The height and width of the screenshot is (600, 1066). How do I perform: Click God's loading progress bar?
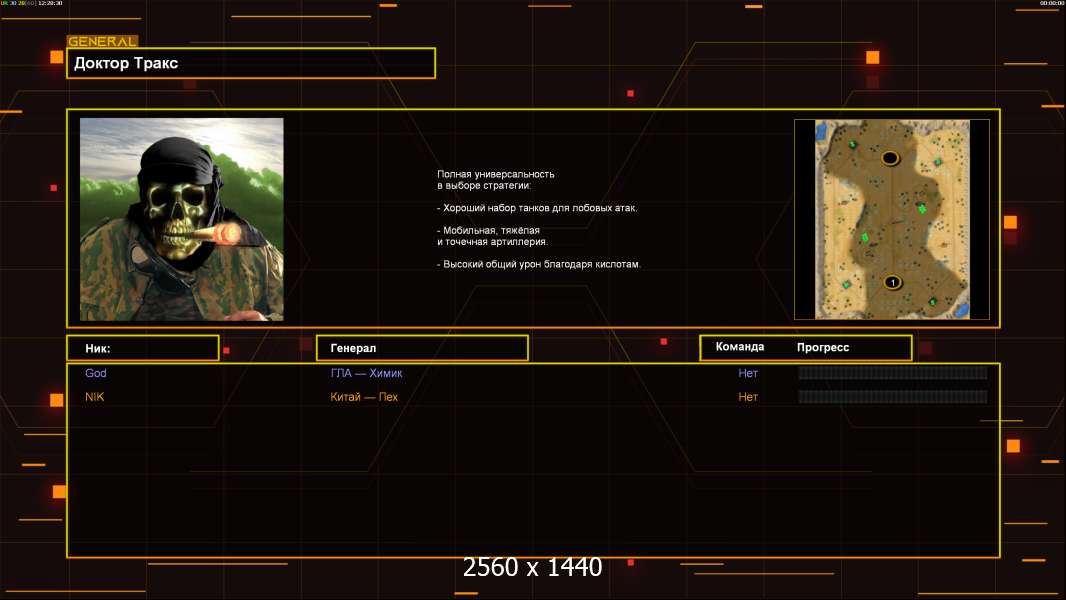coord(892,373)
